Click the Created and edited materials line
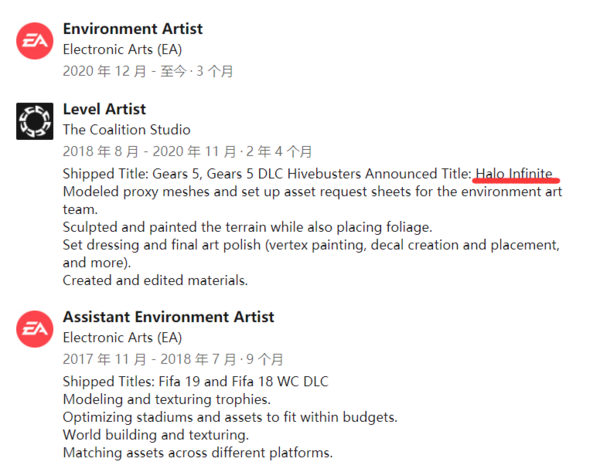The image size is (600, 472). tap(155, 281)
